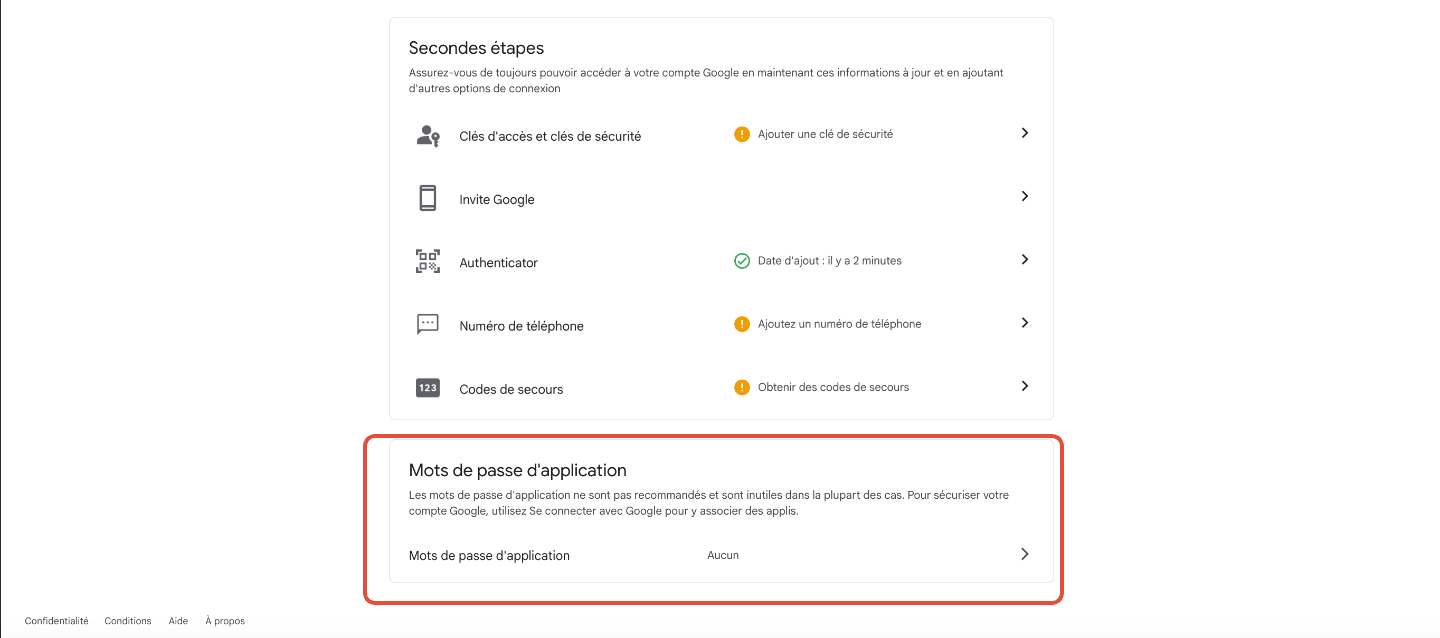
Task: Click the Authenticator QR code icon
Action: point(428,262)
